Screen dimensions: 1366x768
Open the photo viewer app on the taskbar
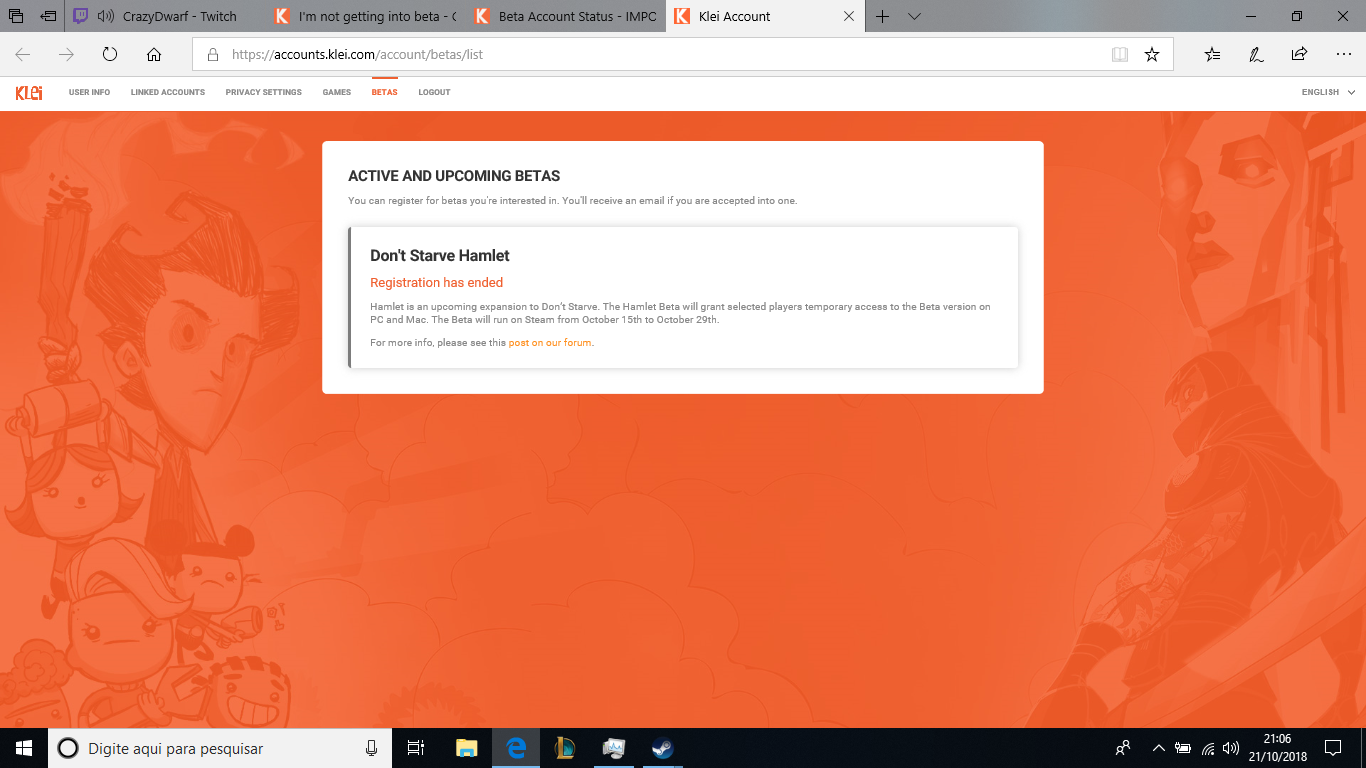pyautogui.click(x=614, y=748)
